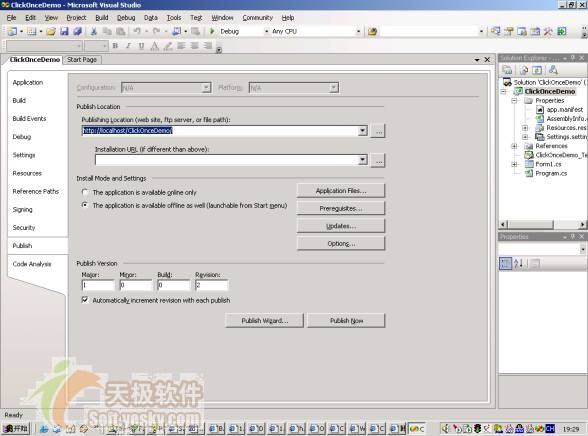Viewport: 588px width, 436px height.
Task: Open the Build menu
Action: tap(102, 18)
